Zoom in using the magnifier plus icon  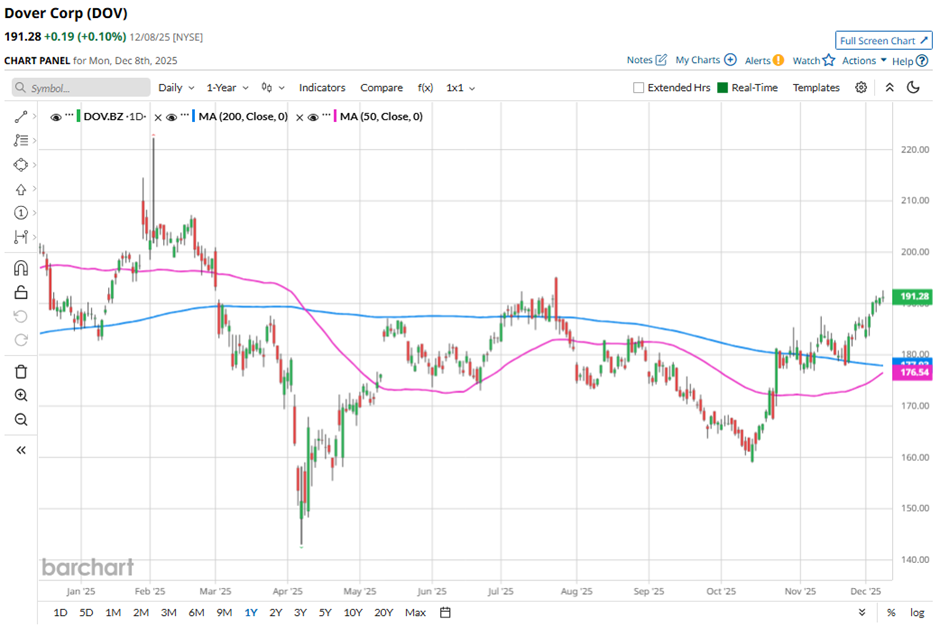tap(20, 395)
